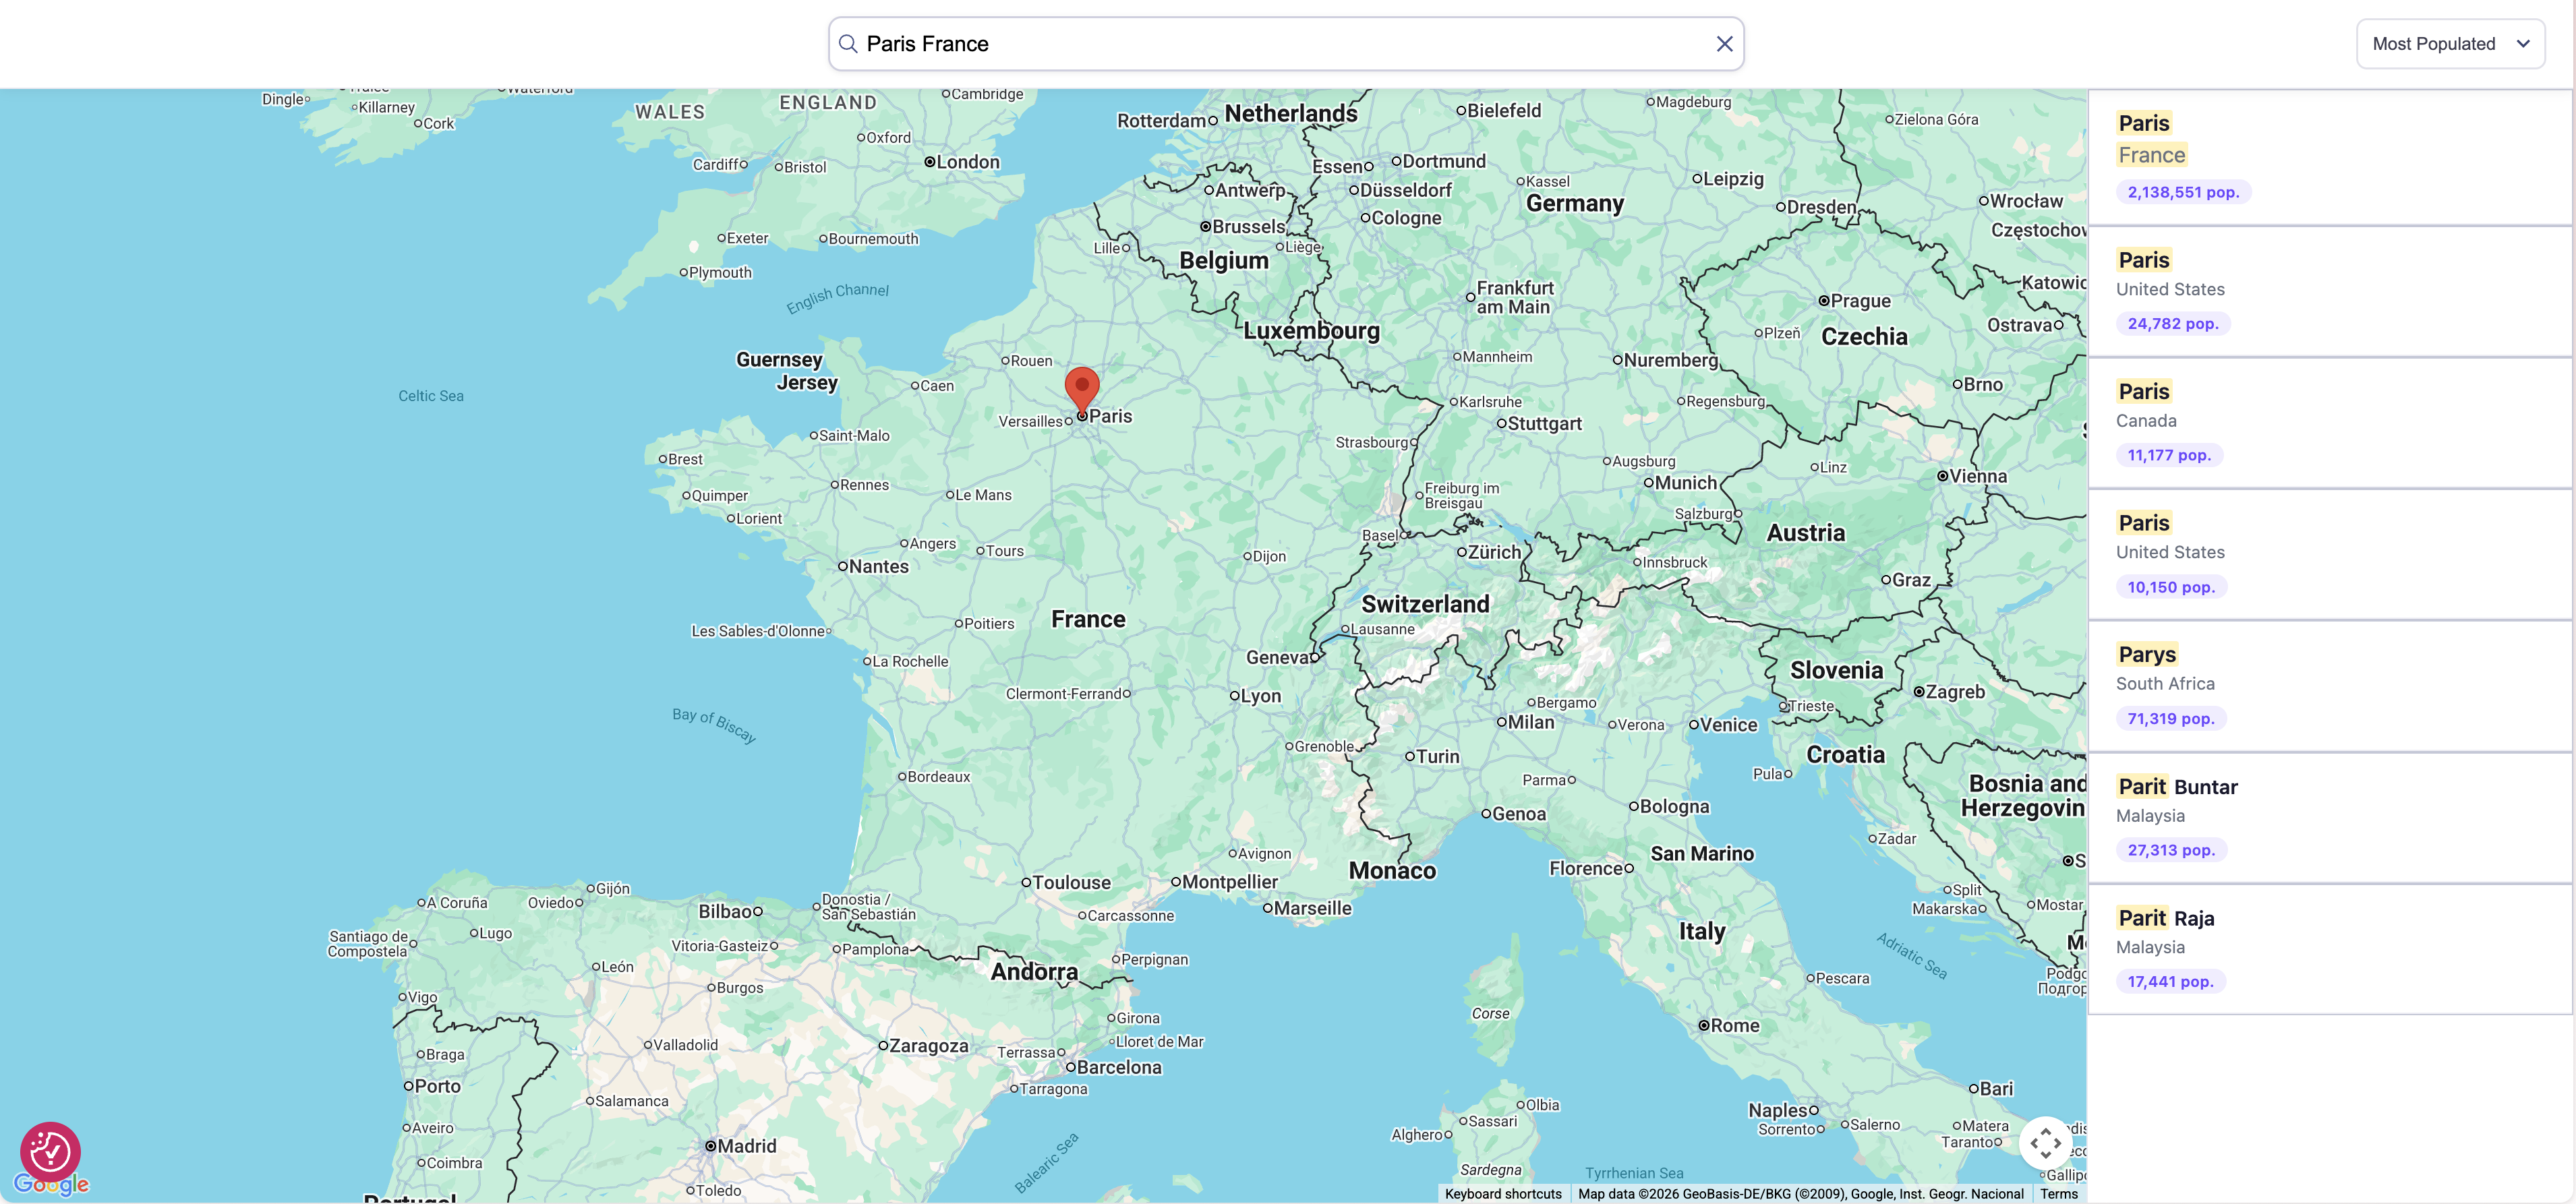Click the Netherlands country label

[1291, 114]
